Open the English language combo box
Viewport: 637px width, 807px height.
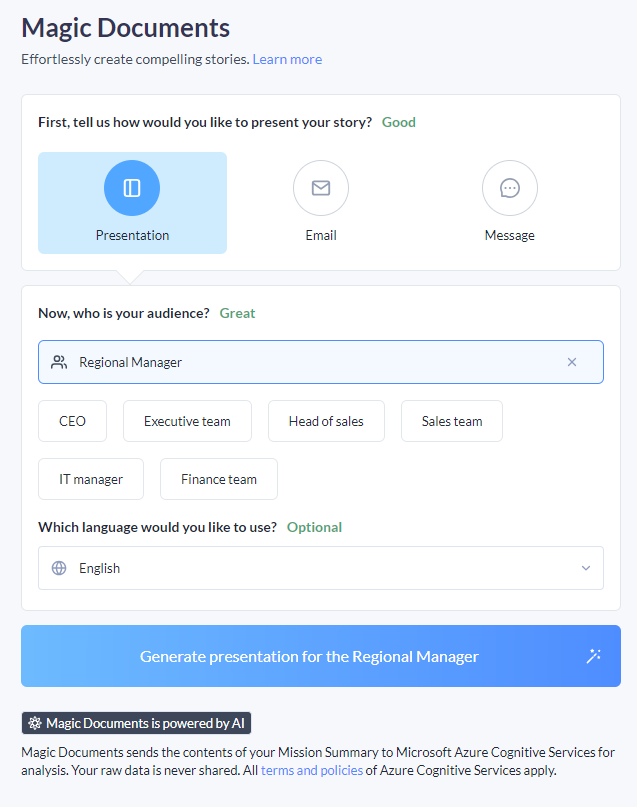point(320,568)
